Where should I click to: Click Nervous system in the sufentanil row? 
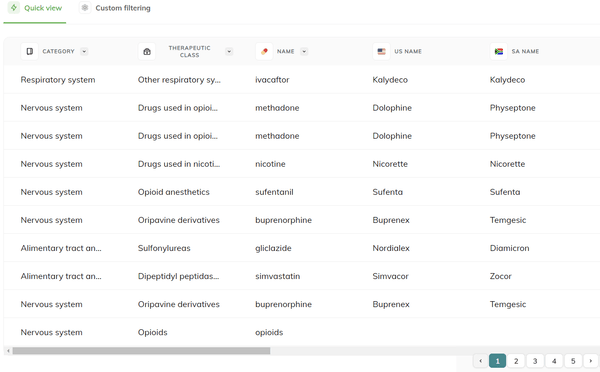point(51,192)
